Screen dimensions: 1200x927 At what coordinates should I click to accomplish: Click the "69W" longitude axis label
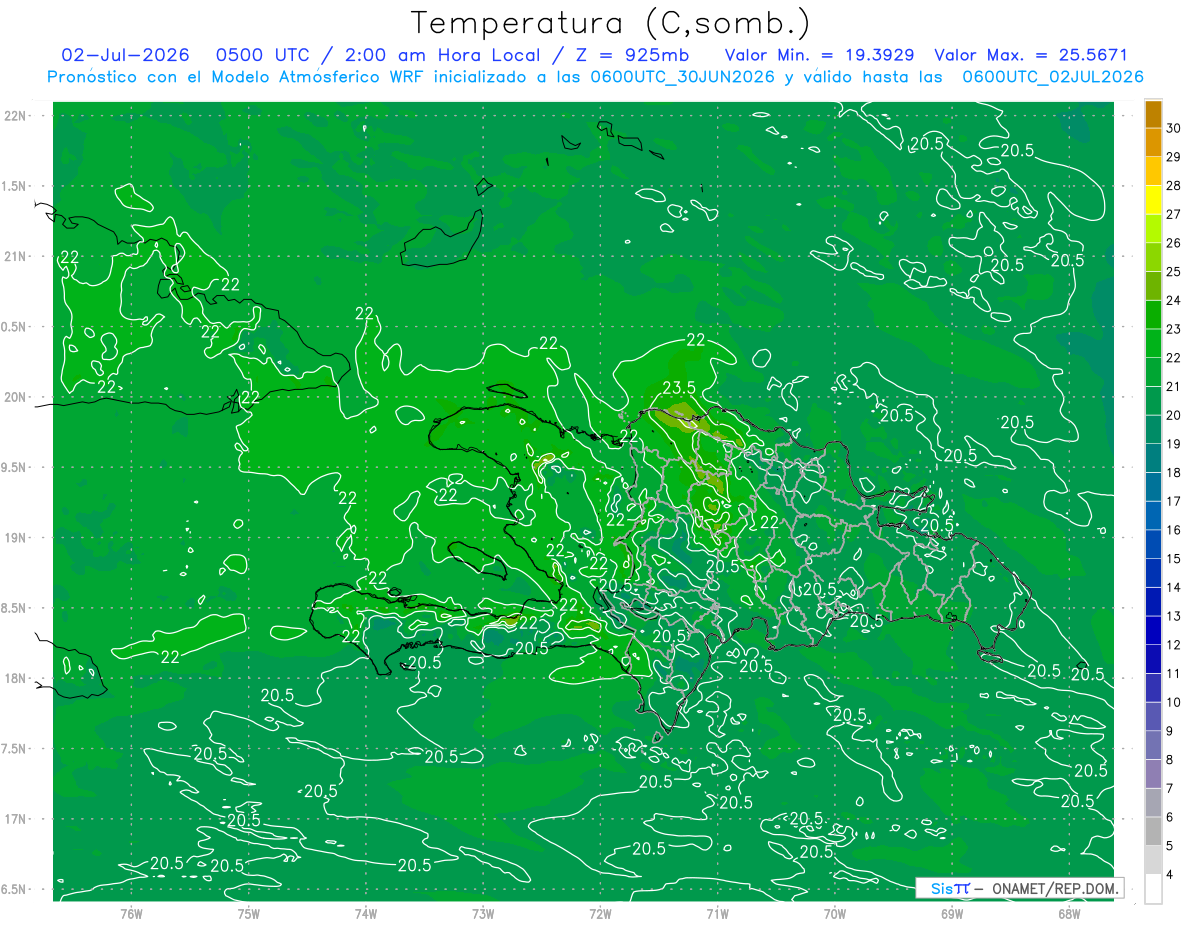[x=952, y=914]
